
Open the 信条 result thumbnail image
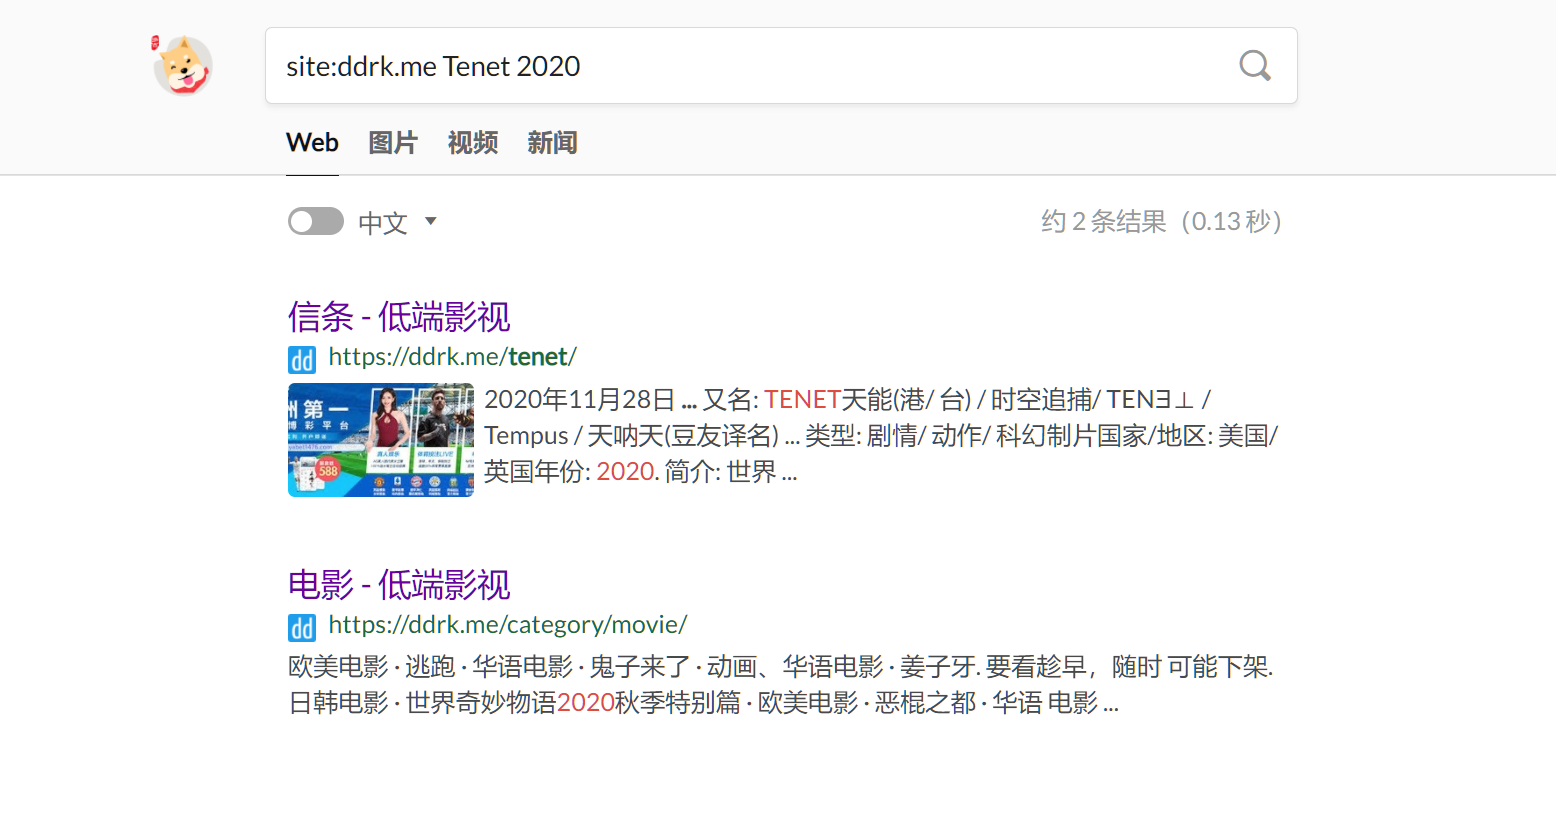[x=381, y=440]
